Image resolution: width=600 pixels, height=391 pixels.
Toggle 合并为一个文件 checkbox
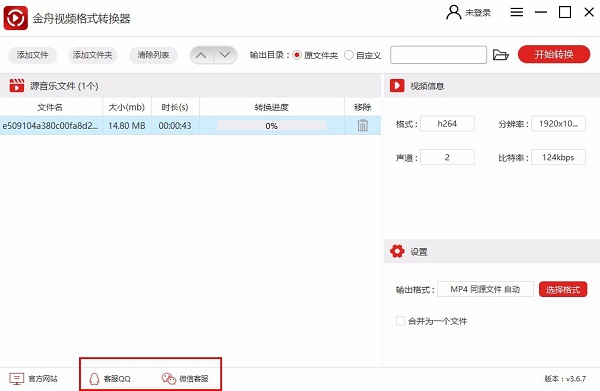pos(400,321)
